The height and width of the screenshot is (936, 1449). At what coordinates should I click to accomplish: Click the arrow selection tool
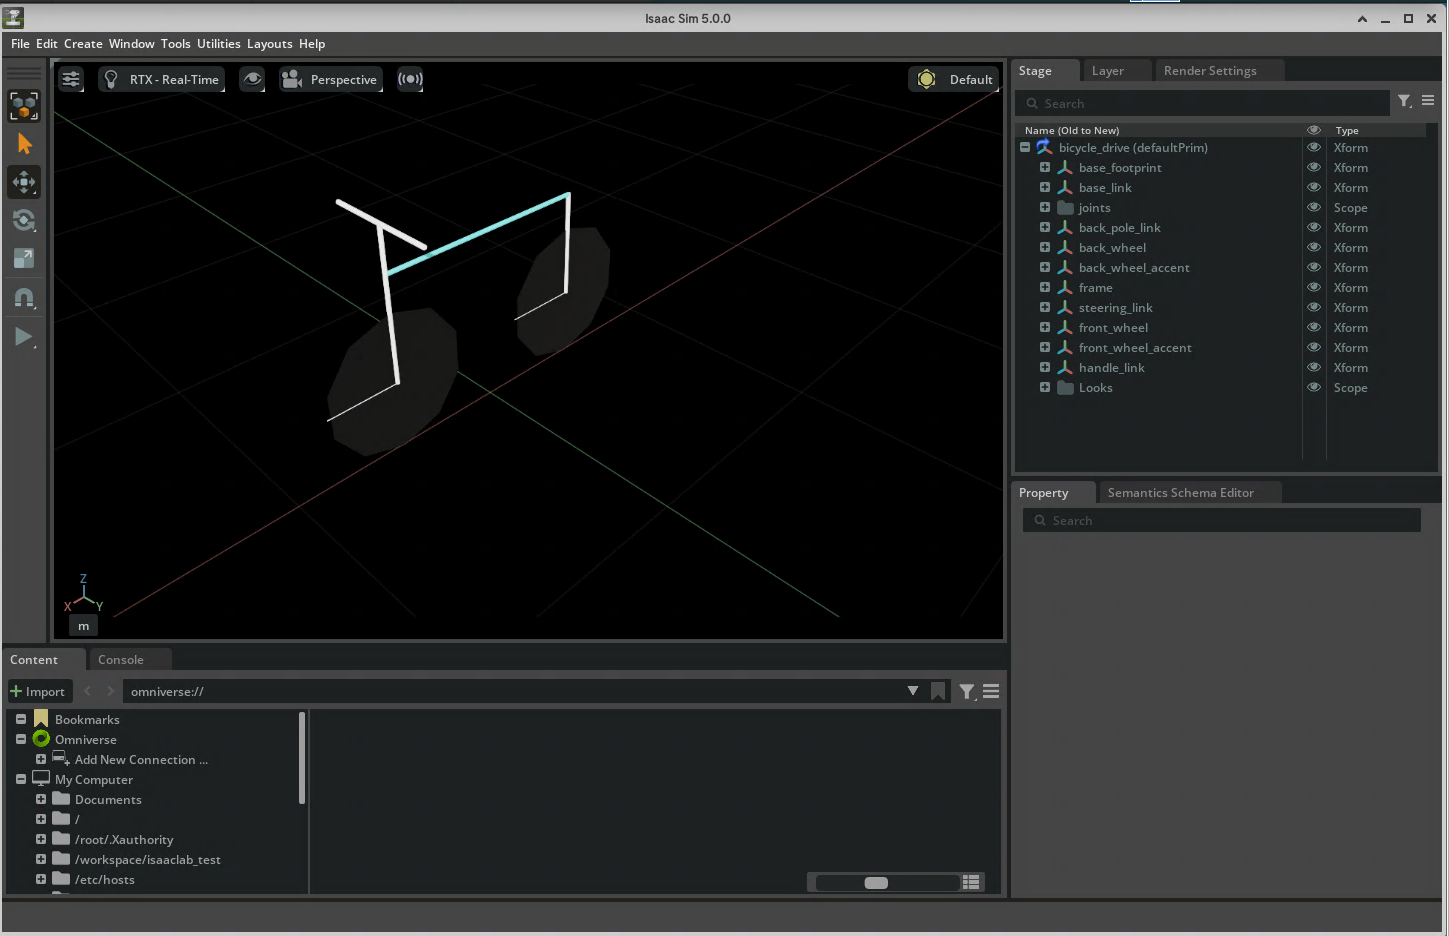(x=24, y=144)
